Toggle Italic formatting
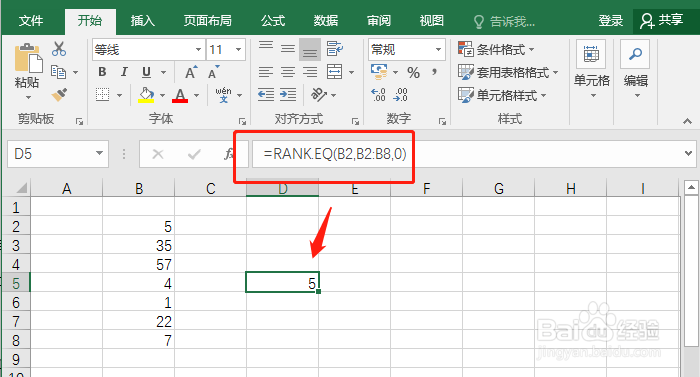This screenshot has height=377, width=700. (x=124, y=72)
